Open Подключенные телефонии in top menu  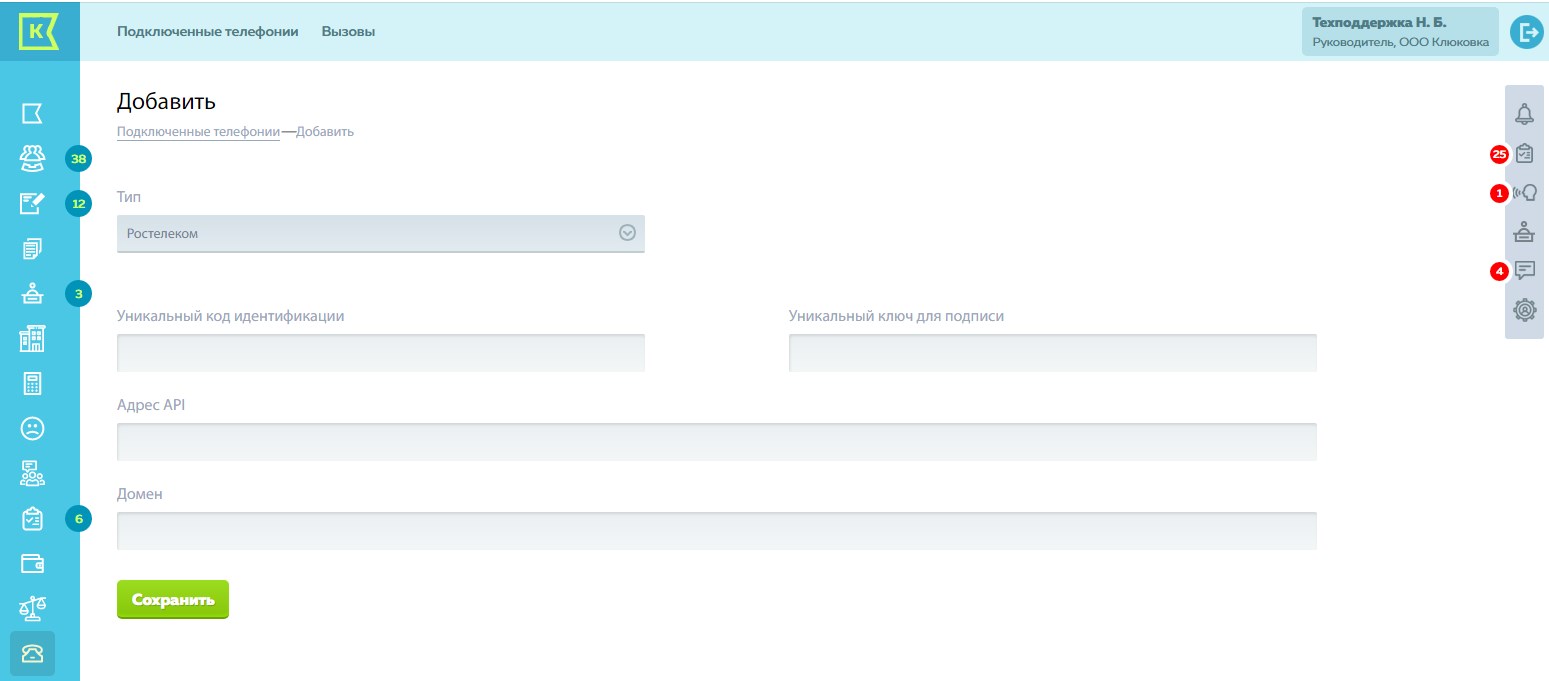pyautogui.click(x=207, y=31)
